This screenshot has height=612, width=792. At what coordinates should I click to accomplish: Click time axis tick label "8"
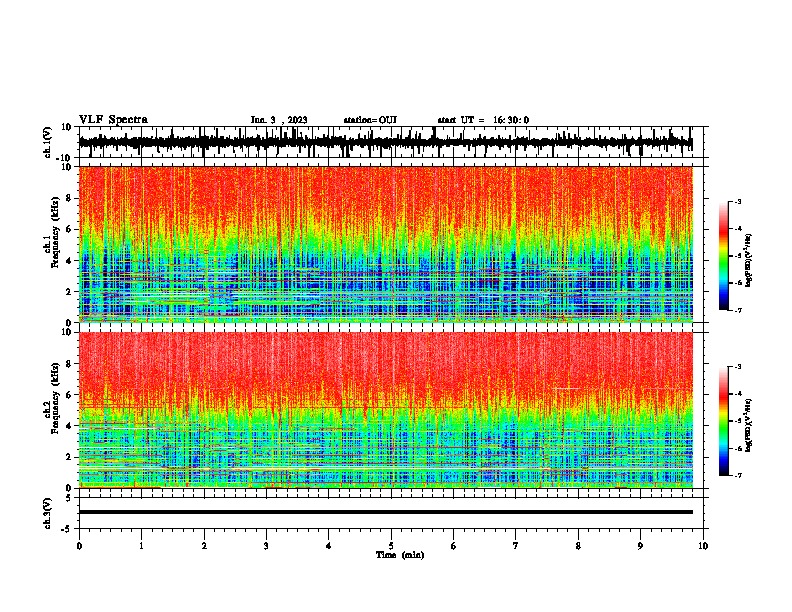(x=578, y=546)
